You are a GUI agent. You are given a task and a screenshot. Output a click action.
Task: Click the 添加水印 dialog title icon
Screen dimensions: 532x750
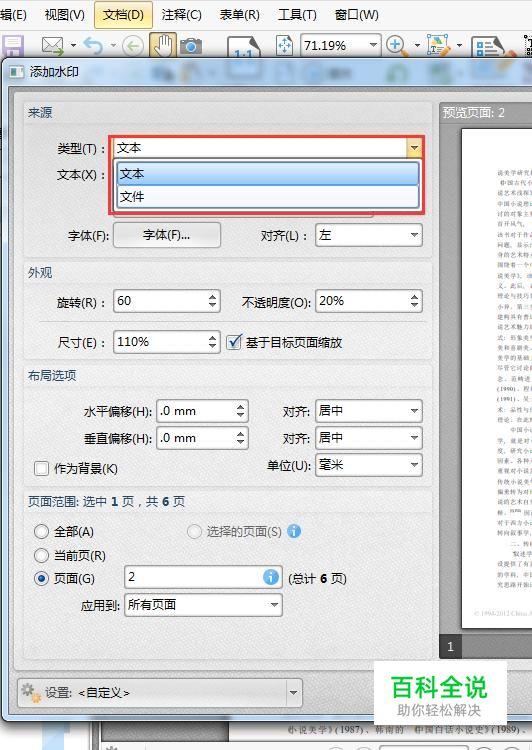point(17,72)
